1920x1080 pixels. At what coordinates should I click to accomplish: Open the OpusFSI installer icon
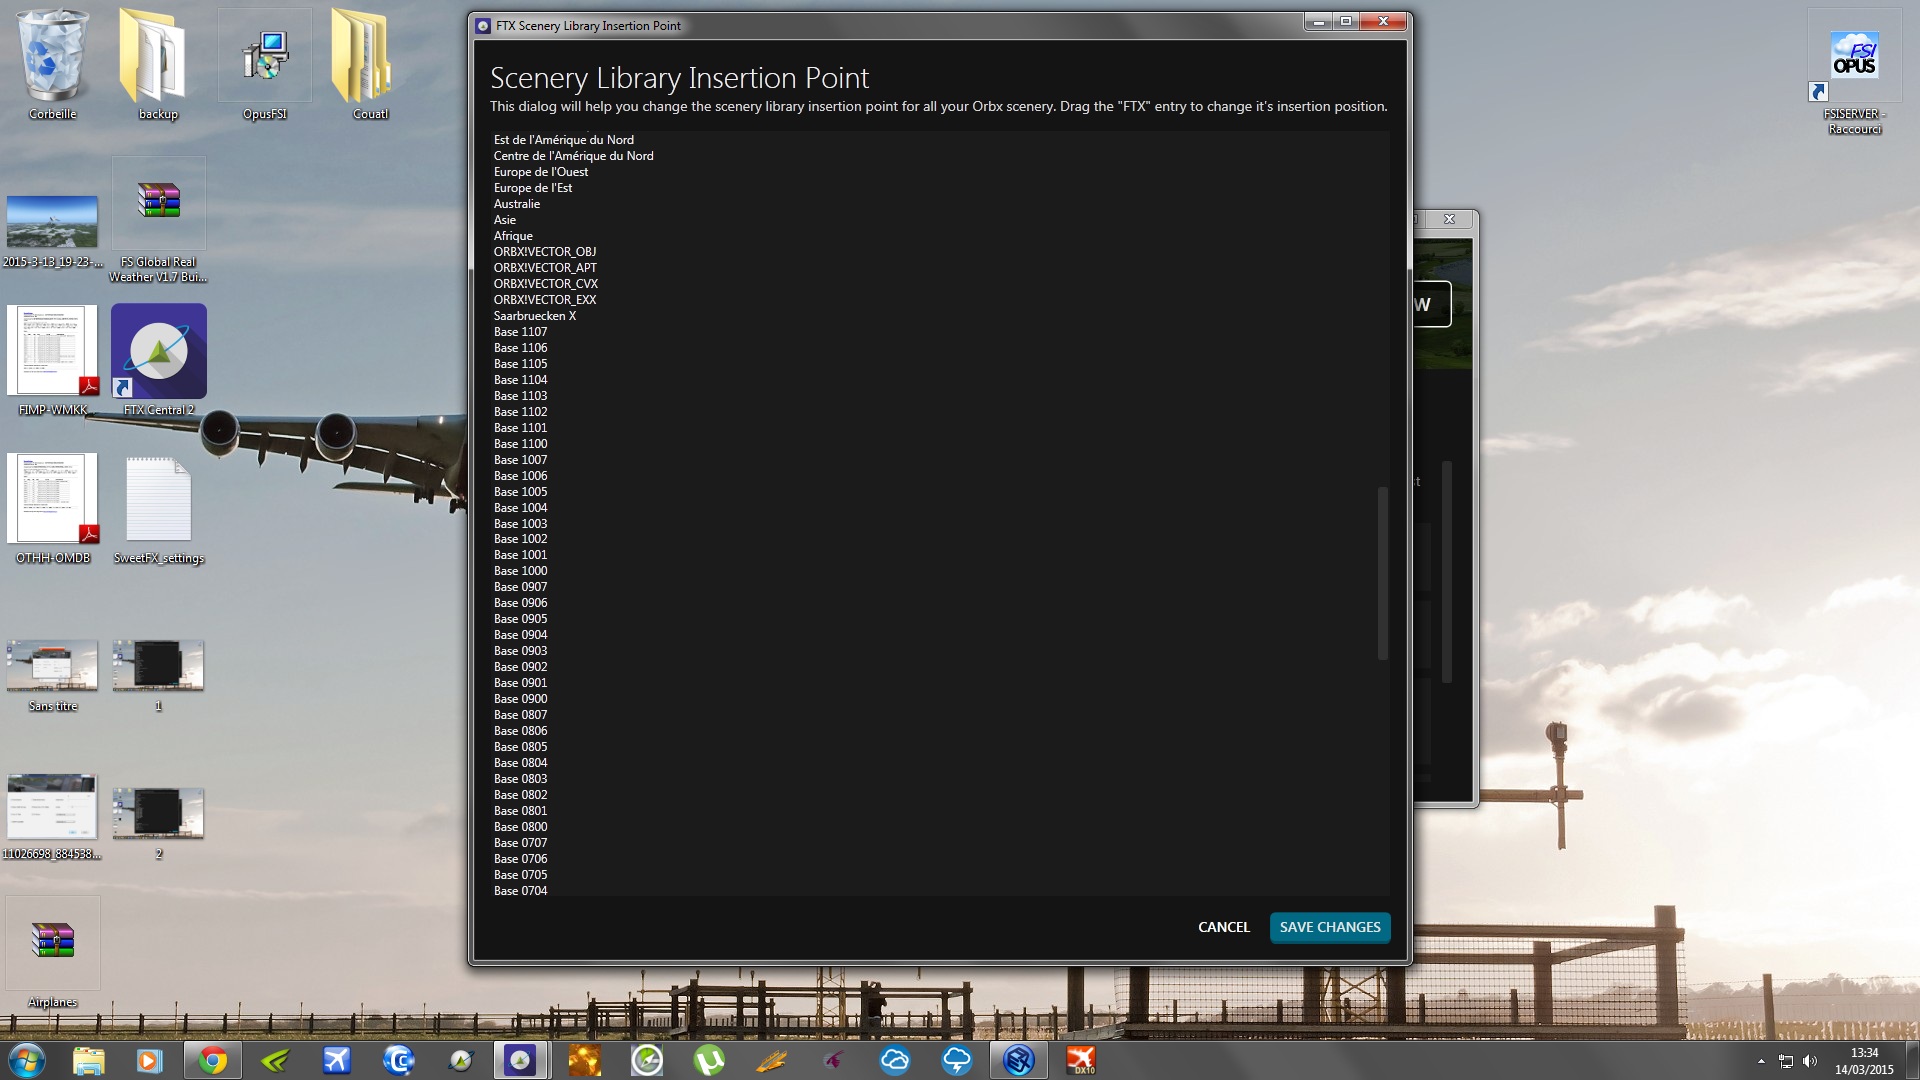coord(265,65)
